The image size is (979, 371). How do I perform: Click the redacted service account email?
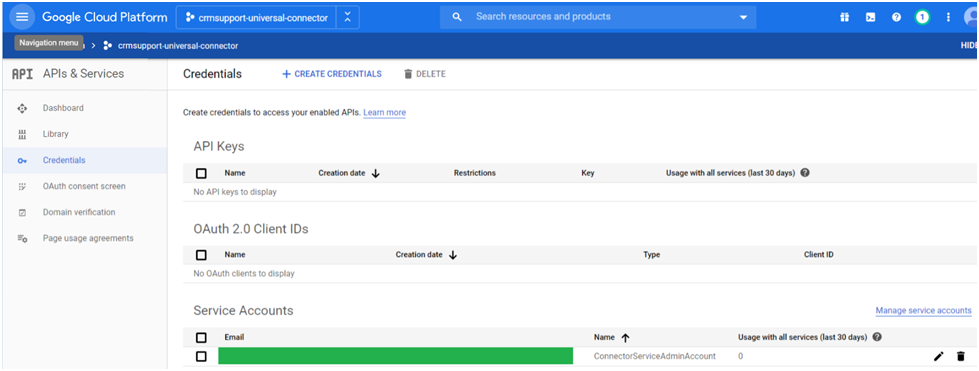[395, 356]
